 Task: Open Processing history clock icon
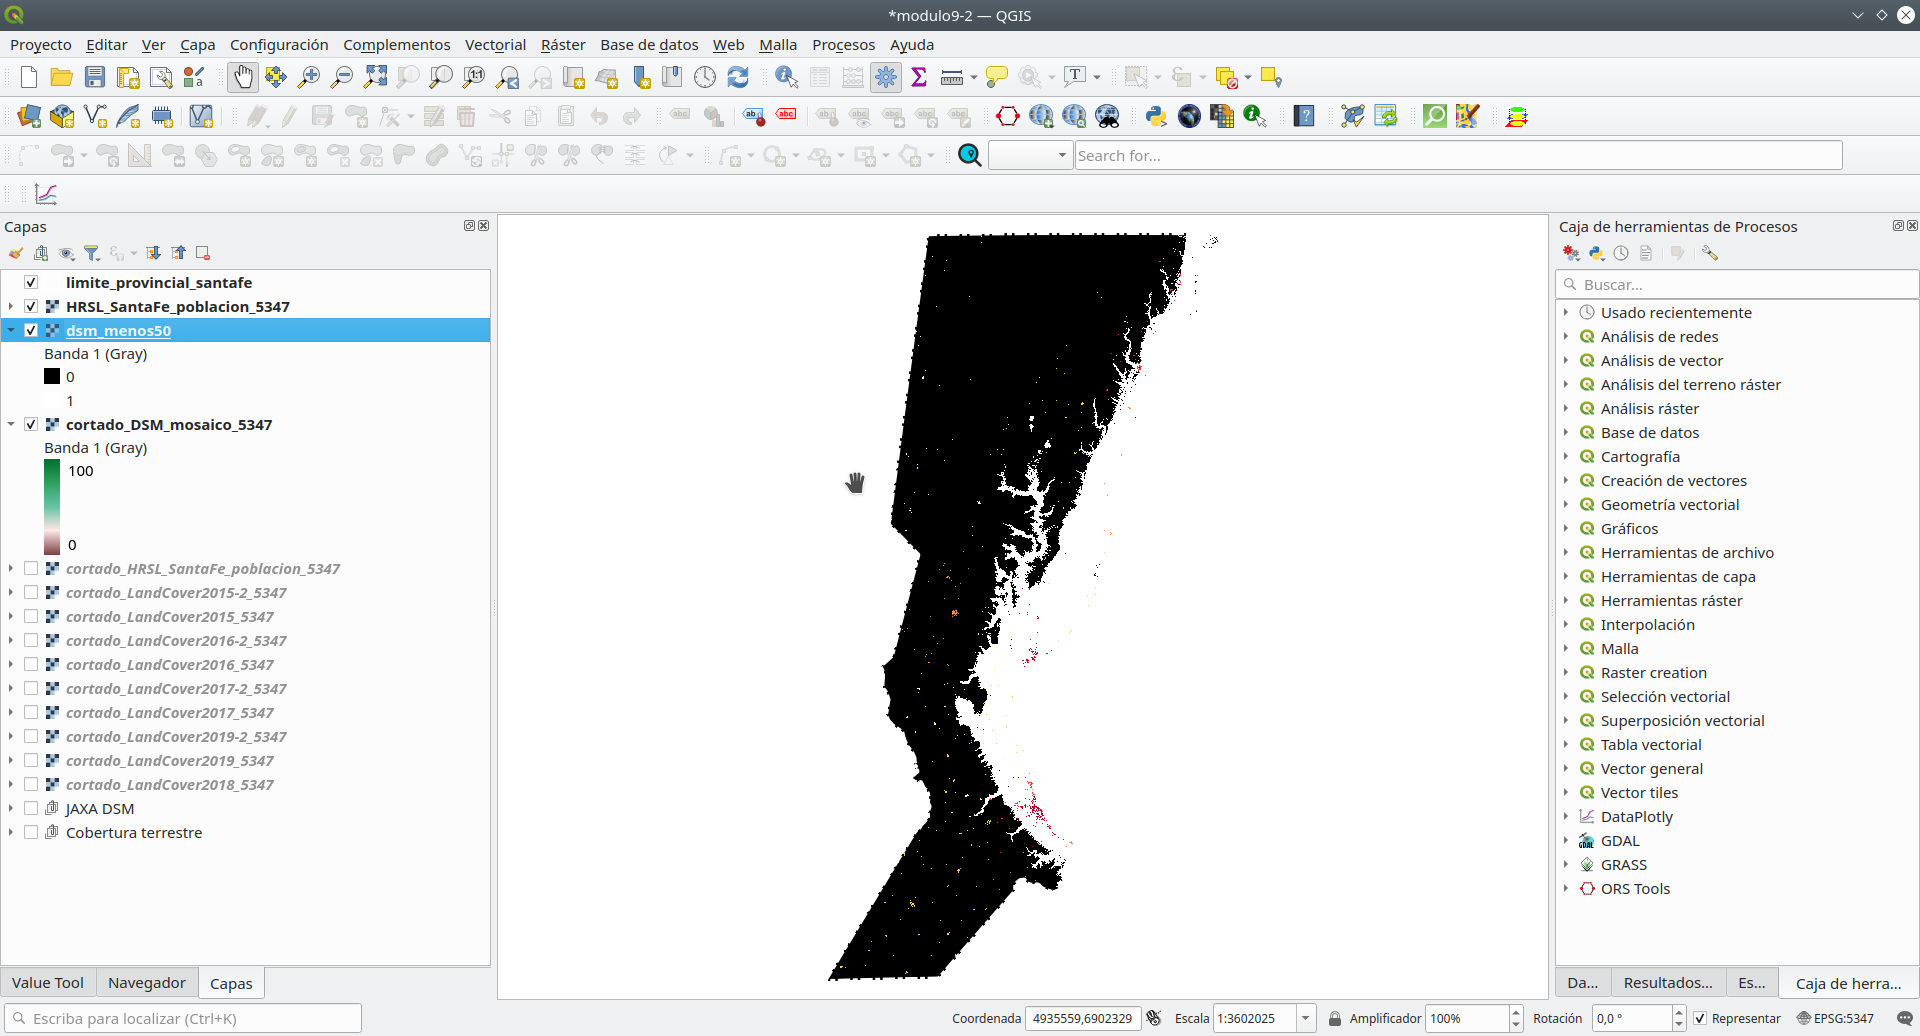1621,253
